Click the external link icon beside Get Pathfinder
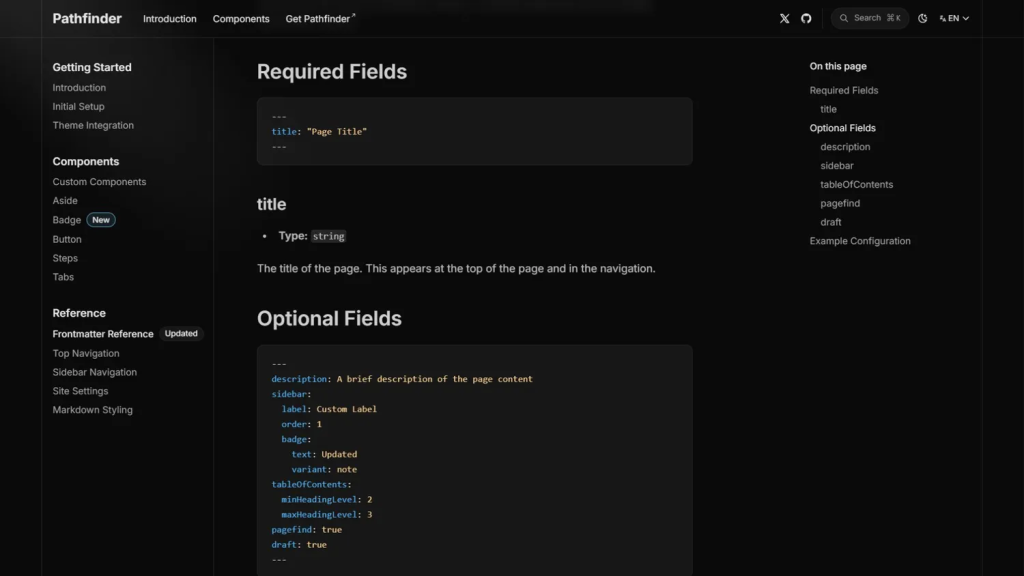1024x576 pixels. [x=352, y=13]
